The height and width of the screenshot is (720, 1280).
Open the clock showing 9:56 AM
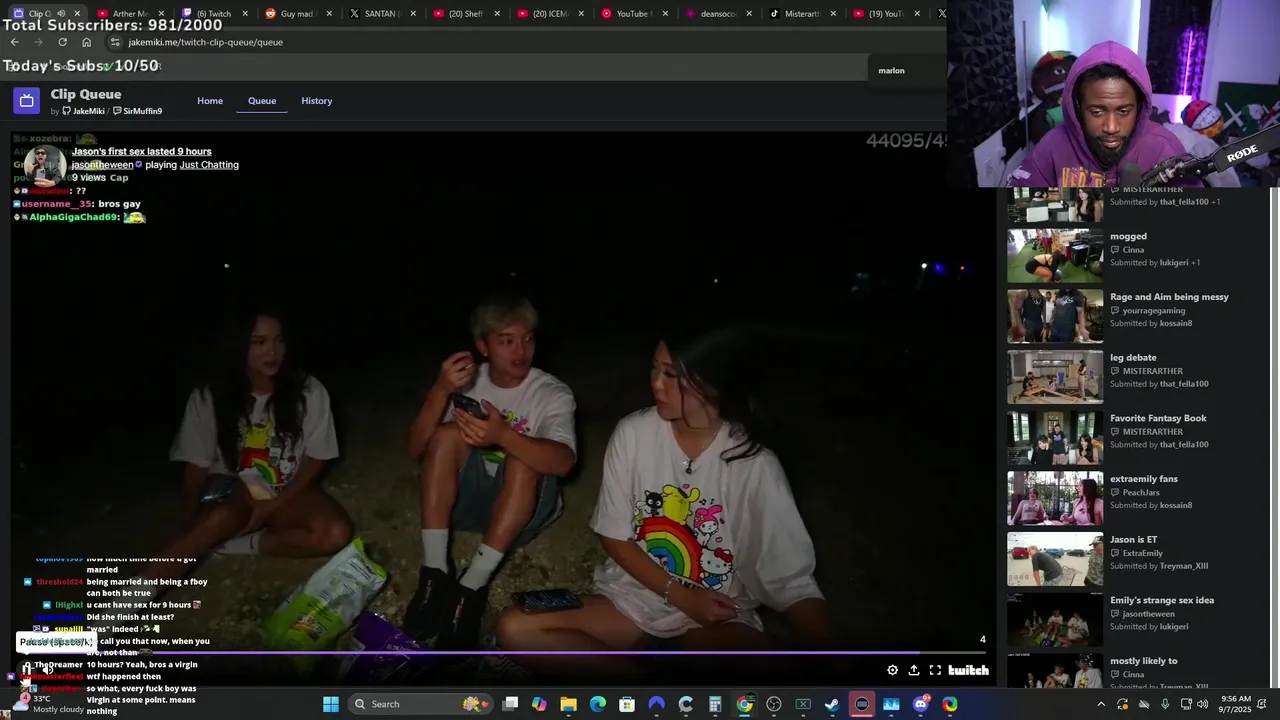[1236, 704]
